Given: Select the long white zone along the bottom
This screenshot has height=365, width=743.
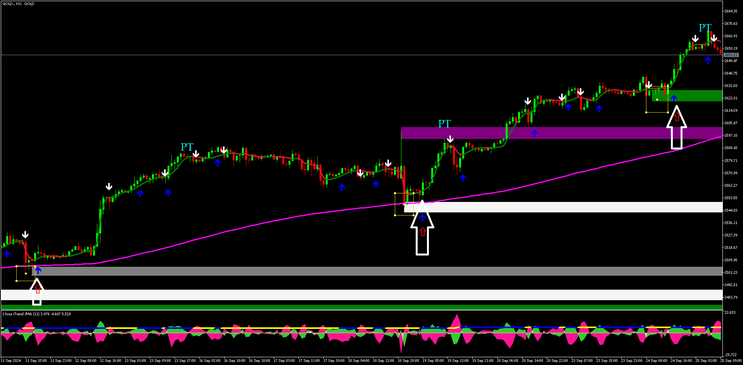Looking at the screenshot, I should click(362, 295).
